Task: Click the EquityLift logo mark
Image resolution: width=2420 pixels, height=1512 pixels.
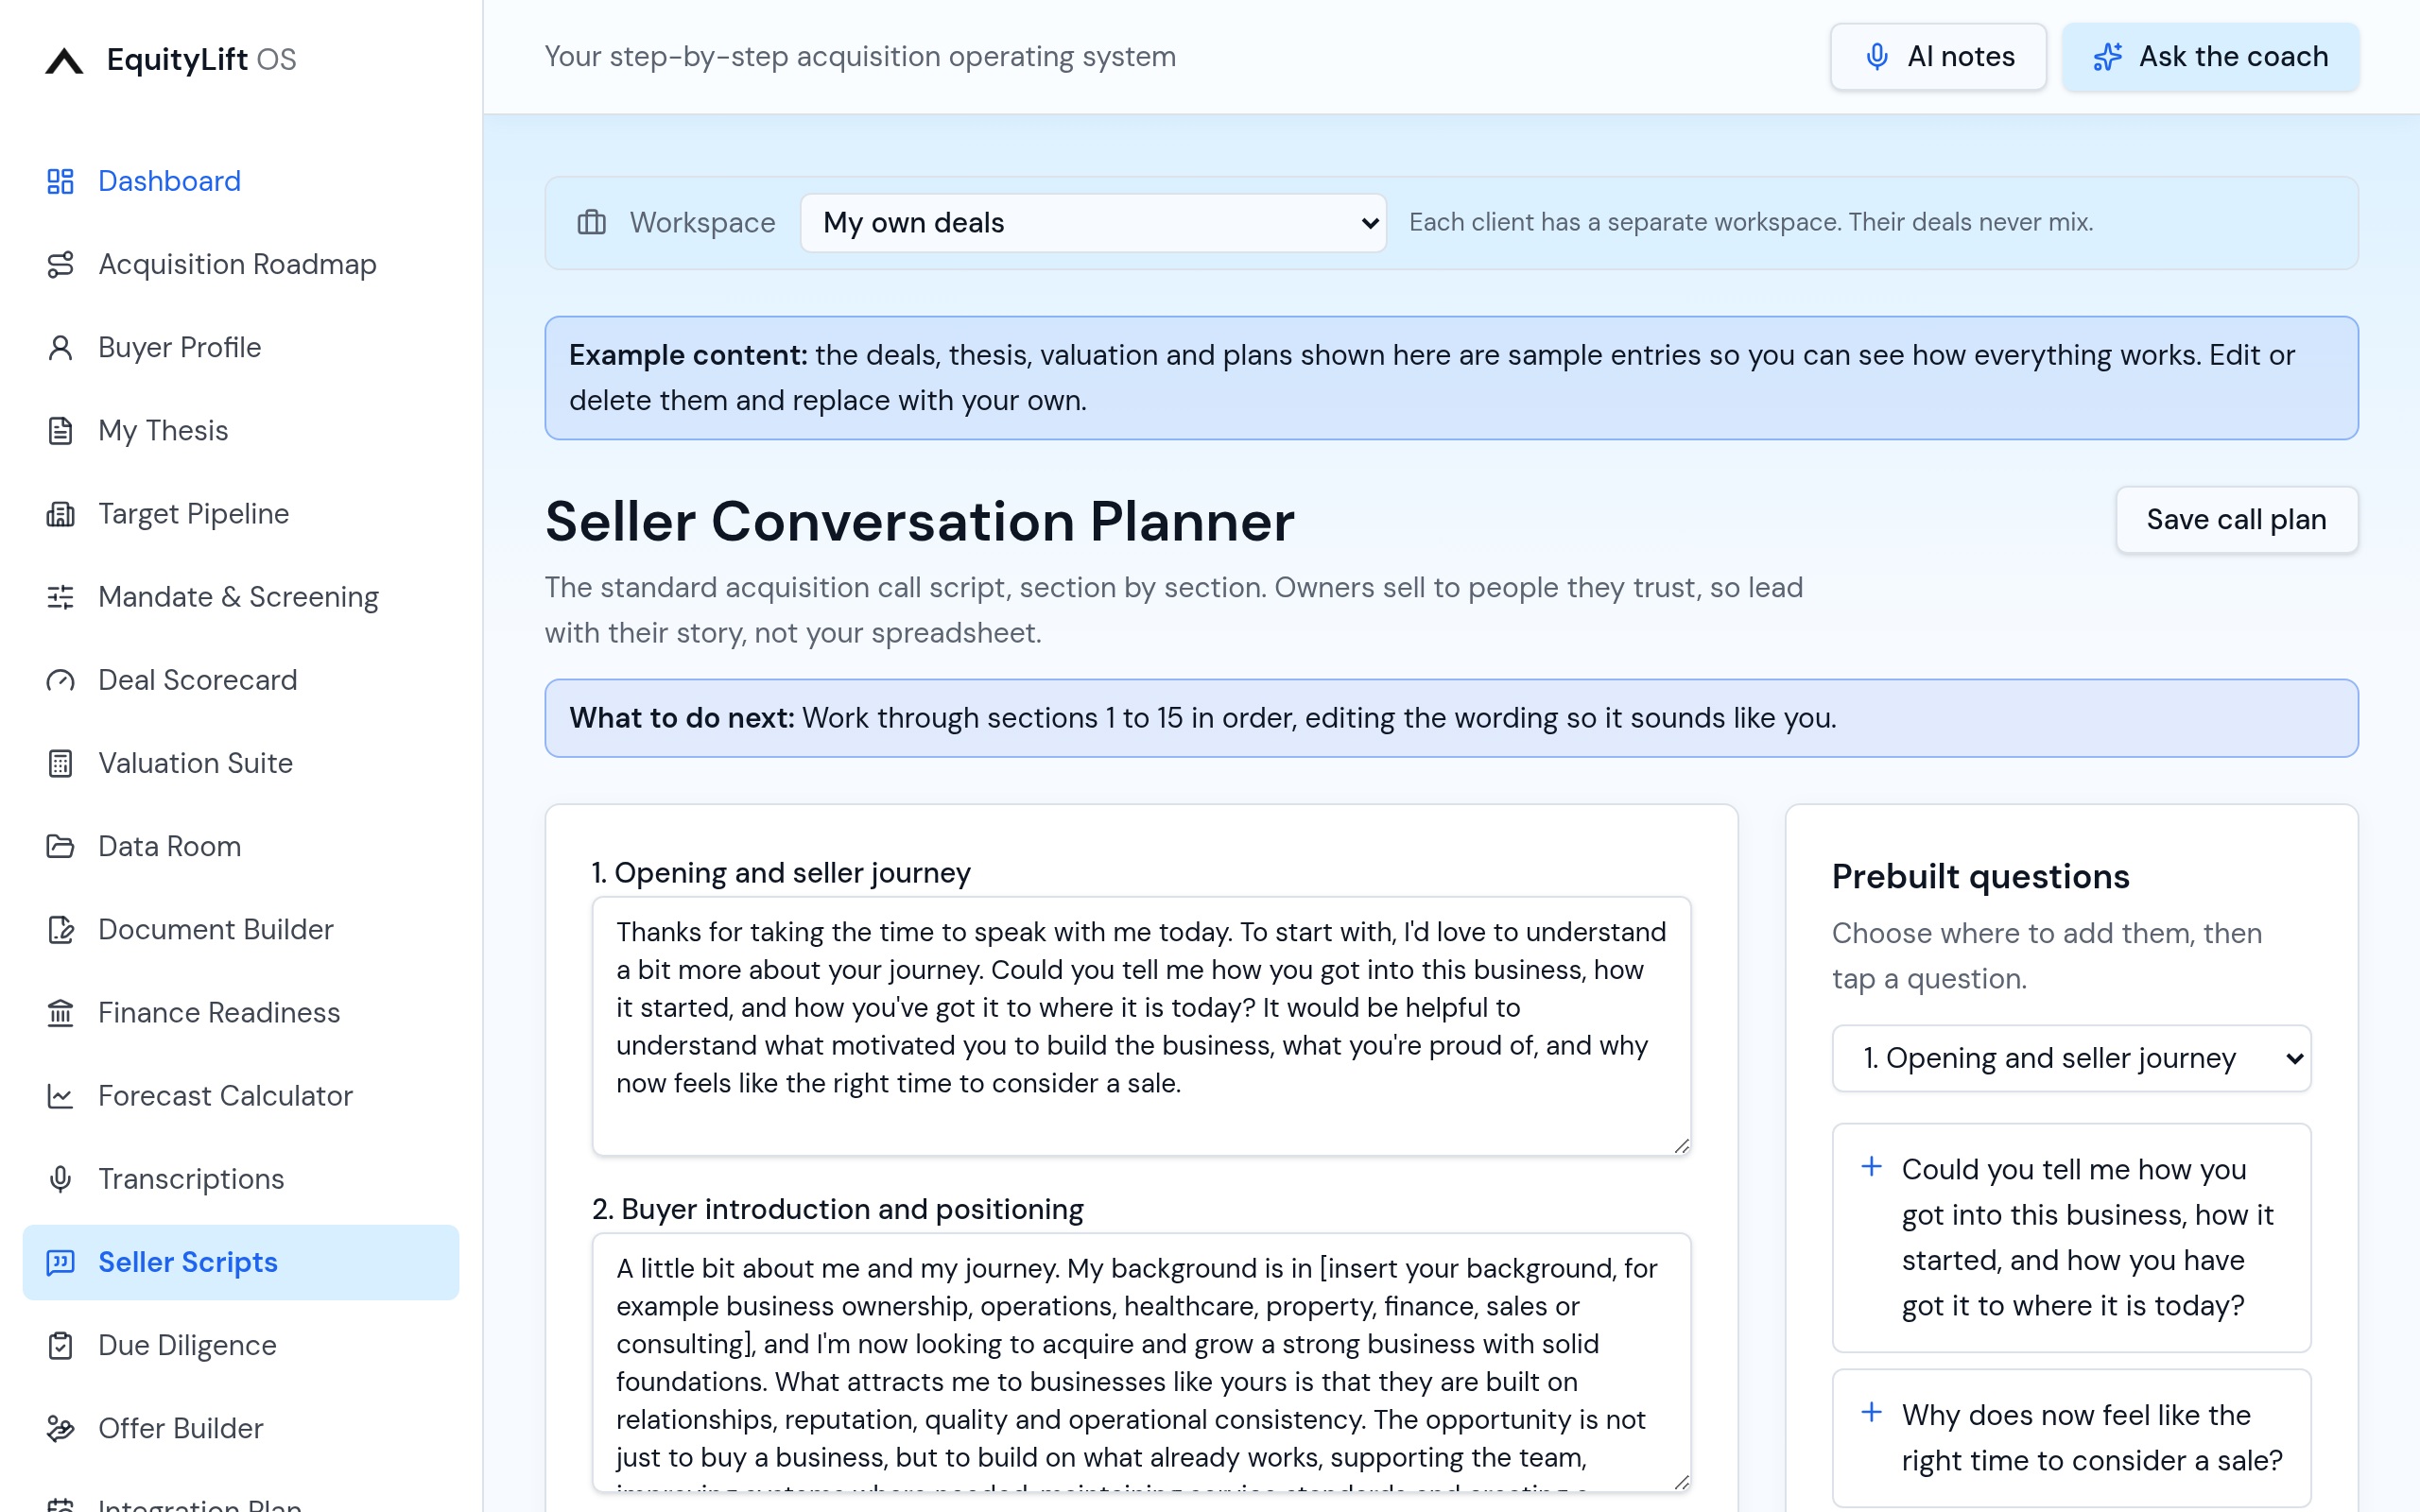Action: click(64, 60)
